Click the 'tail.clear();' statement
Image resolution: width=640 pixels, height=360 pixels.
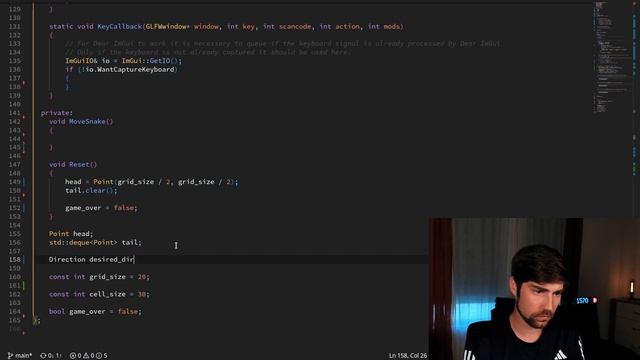pyautogui.click(x=91, y=191)
